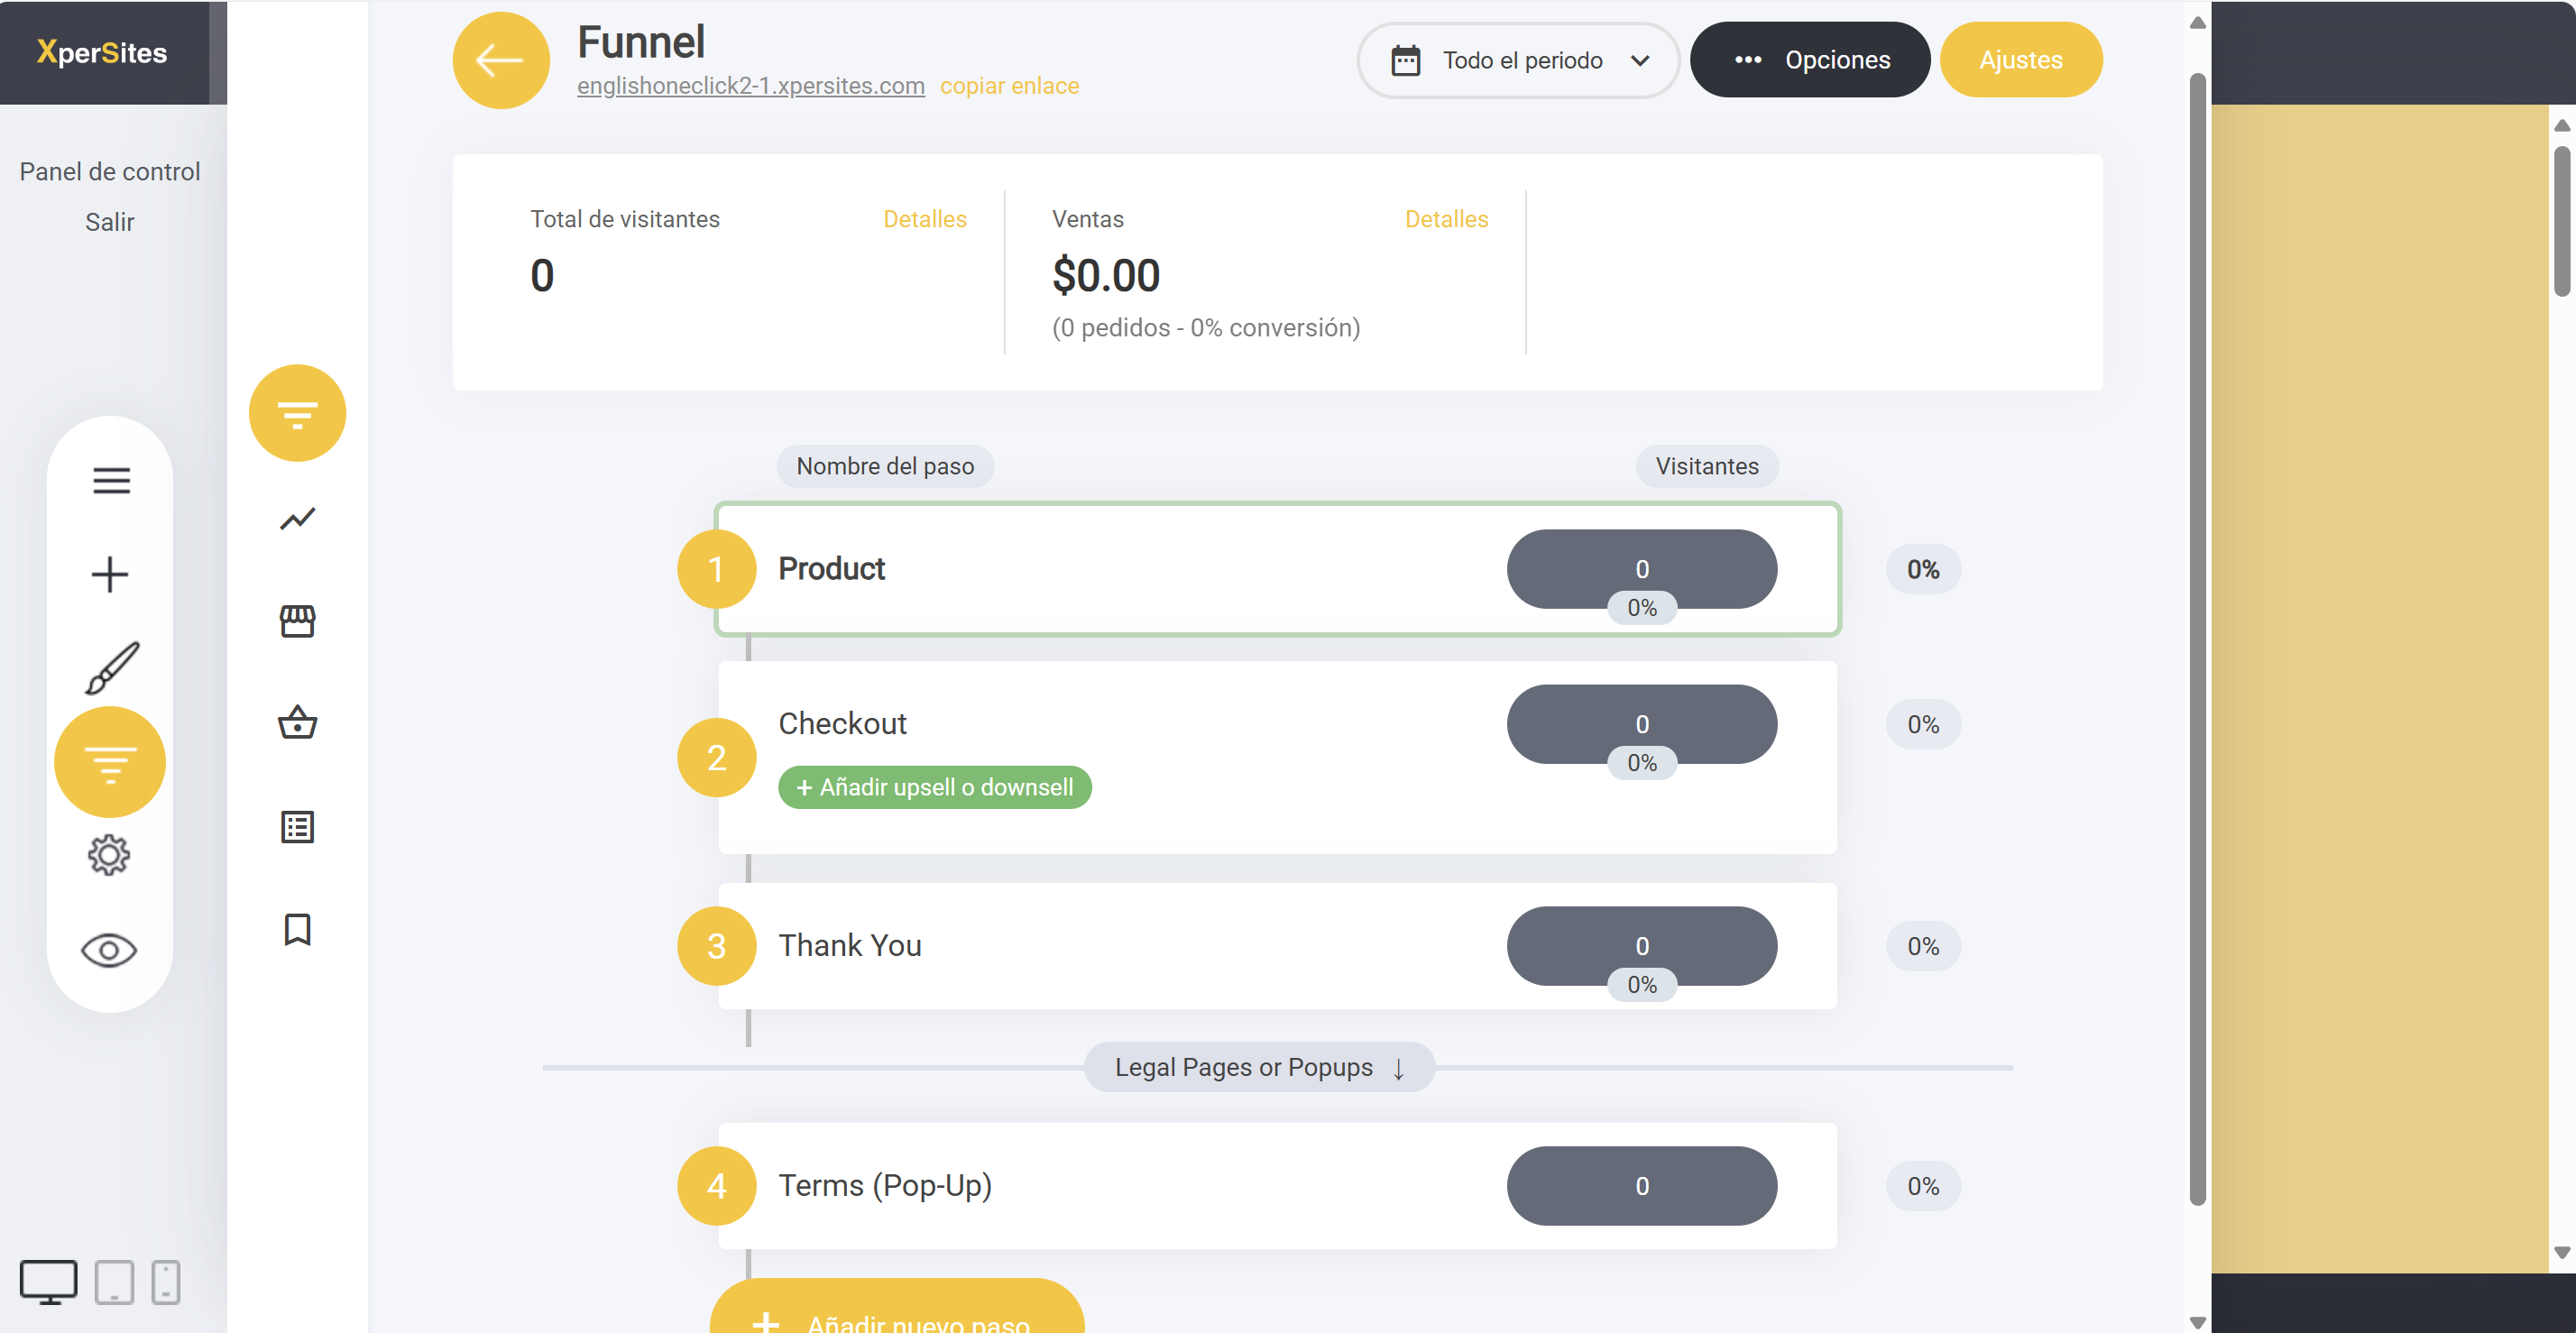Open the storefront icon in sidebar
This screenshot has width=2576, height=1333.
click(x=297, y=621)
